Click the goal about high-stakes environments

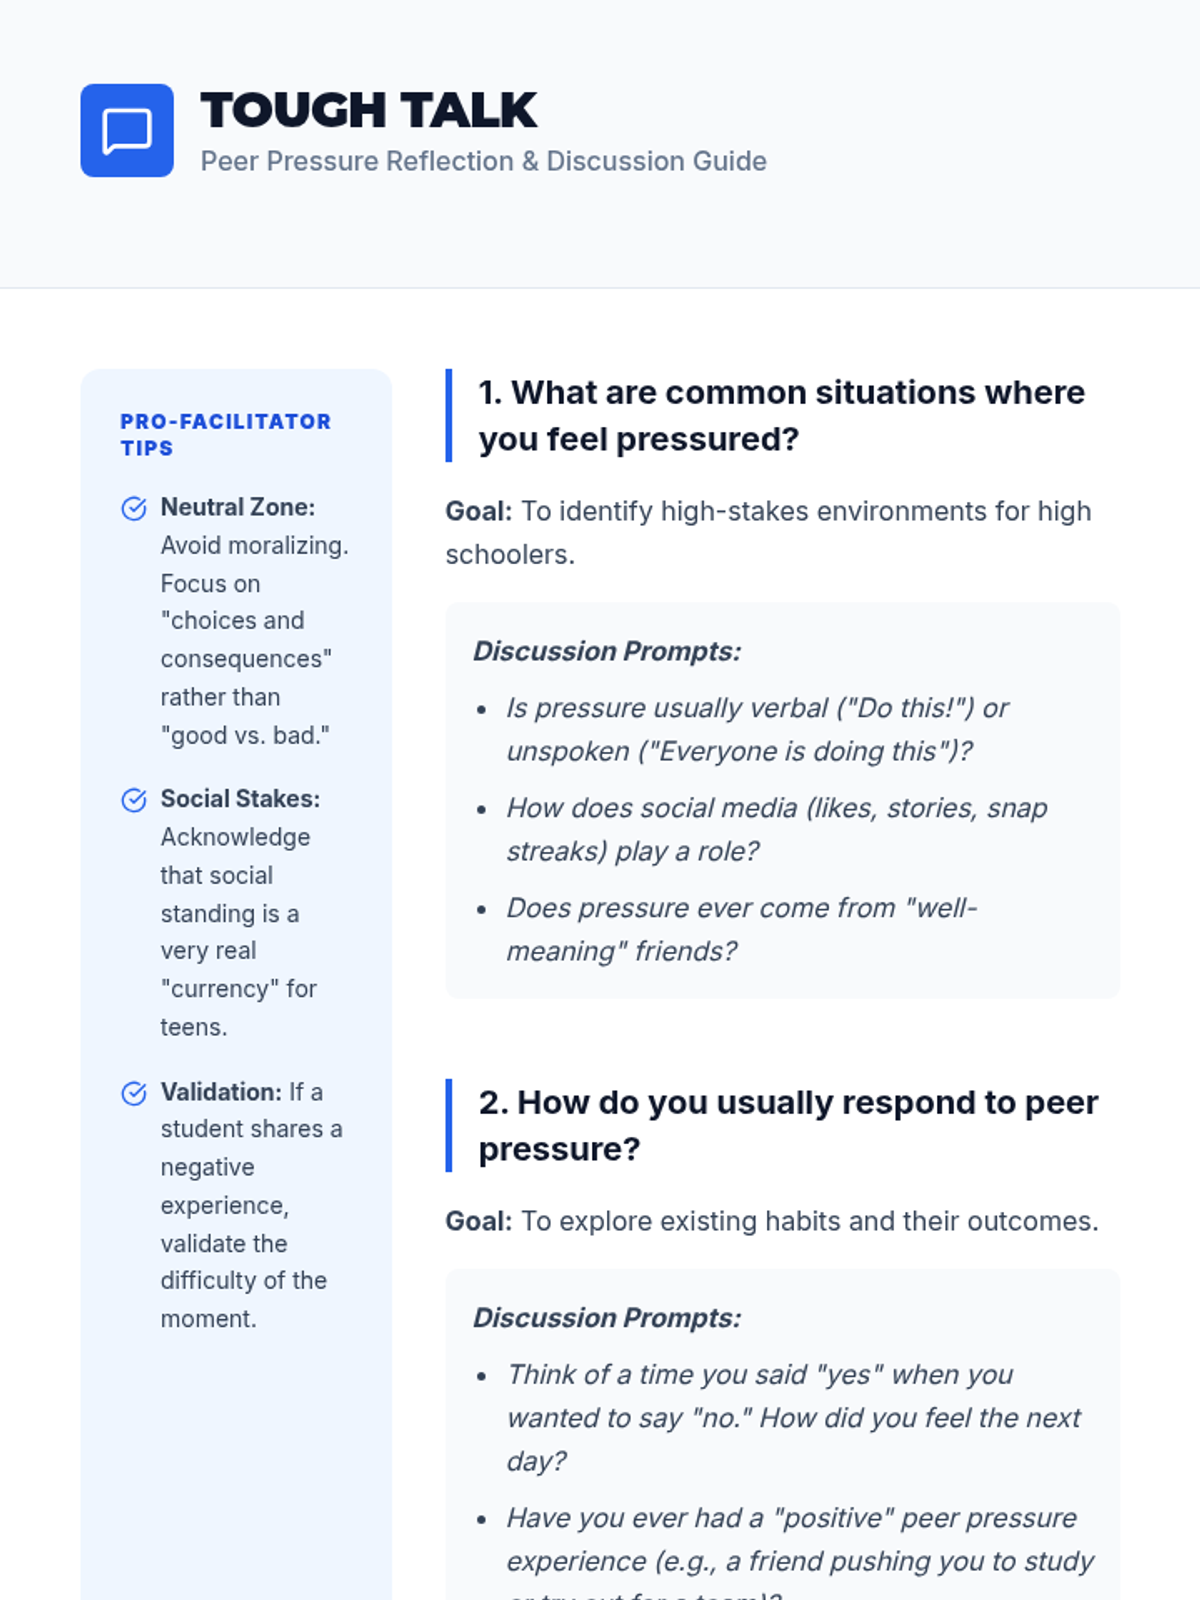pyautogui.click(x=768, y=532)
